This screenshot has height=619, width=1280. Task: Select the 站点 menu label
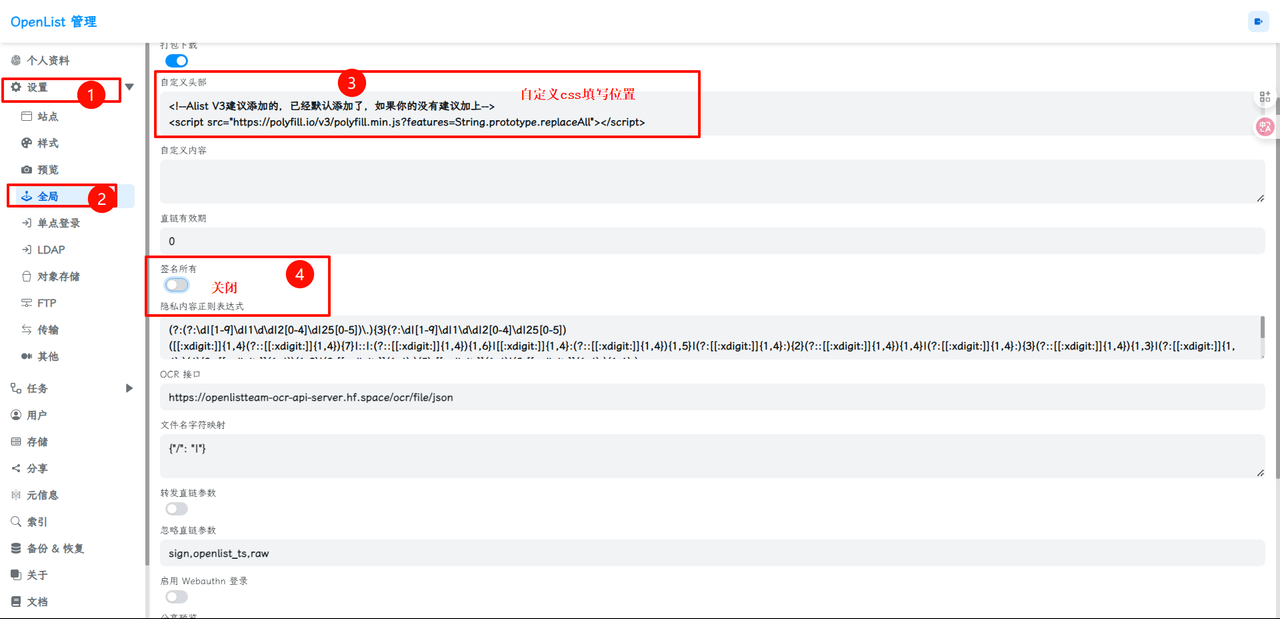coord(48,116)
